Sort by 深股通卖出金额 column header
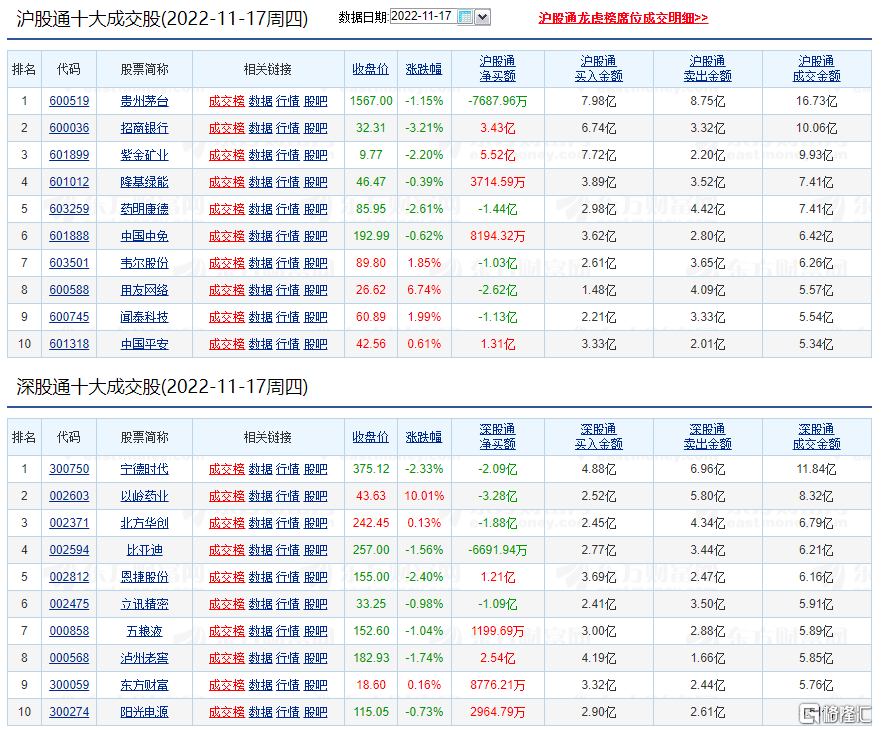 click(x=707, y=437)
